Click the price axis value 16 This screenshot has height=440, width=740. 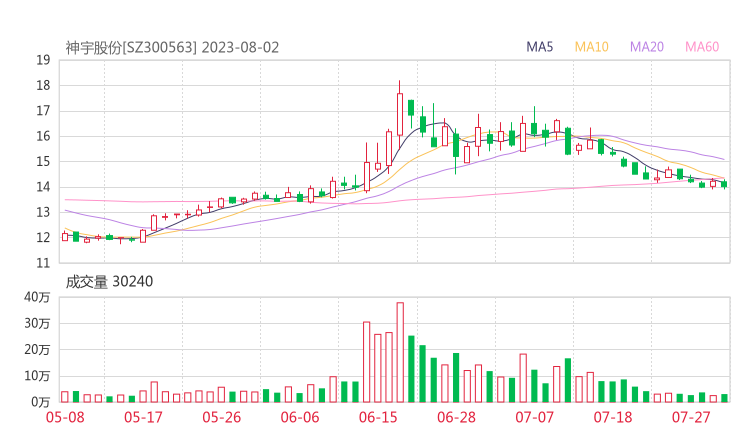tap(43, 136)
